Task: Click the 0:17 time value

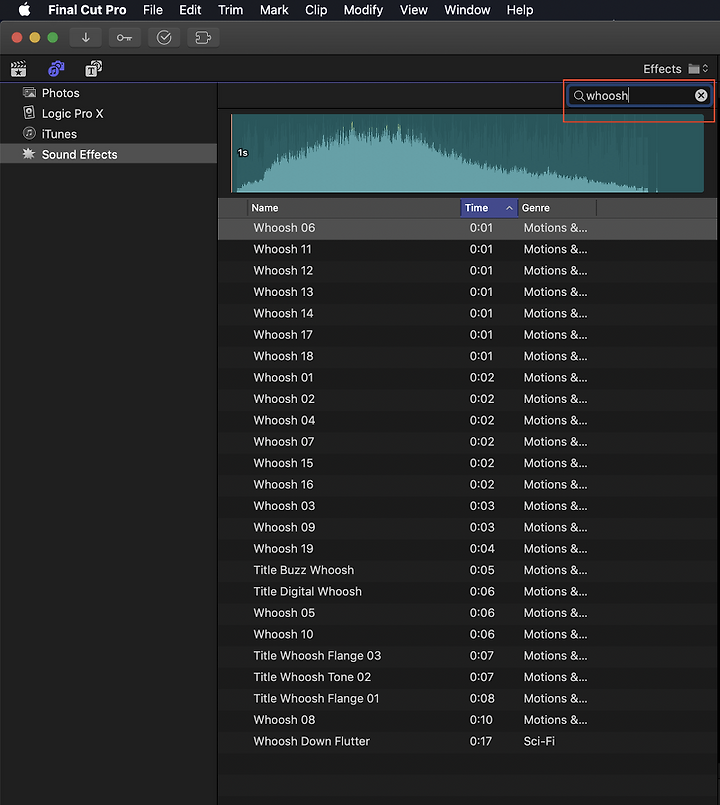Action: click(x=481, y=741)
